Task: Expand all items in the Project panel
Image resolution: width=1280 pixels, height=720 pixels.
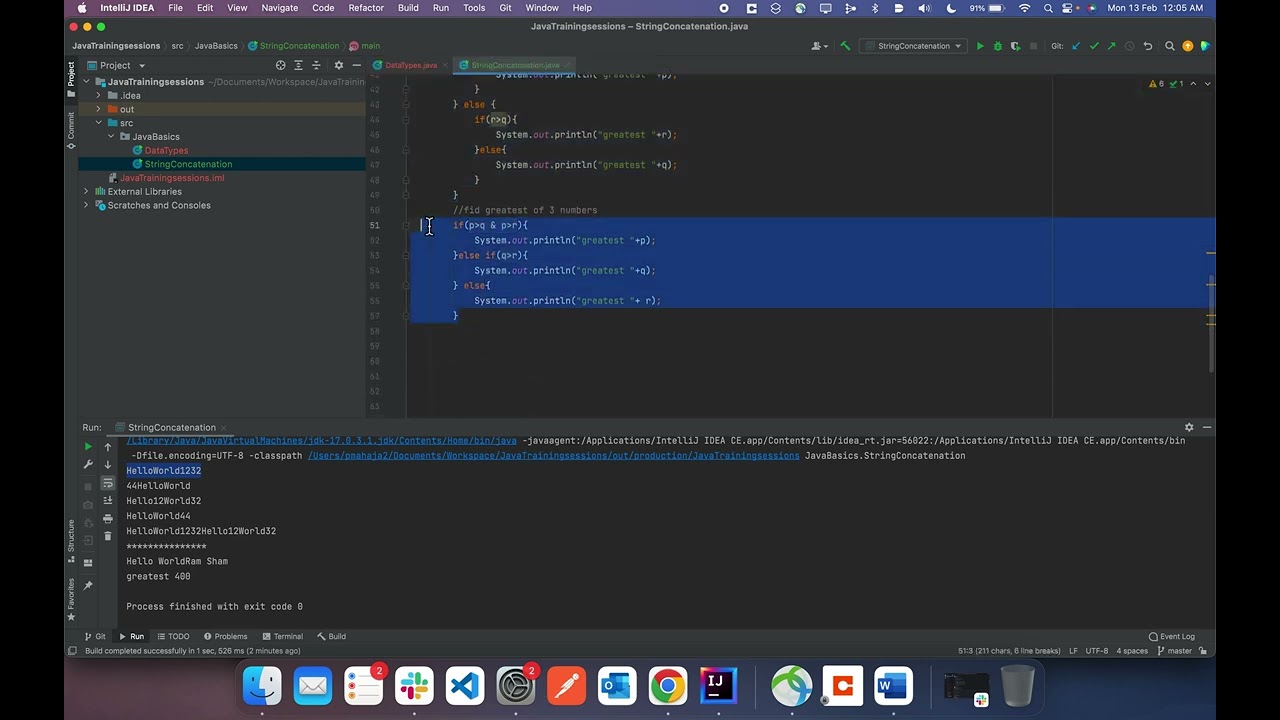Action: click(298, 65)
